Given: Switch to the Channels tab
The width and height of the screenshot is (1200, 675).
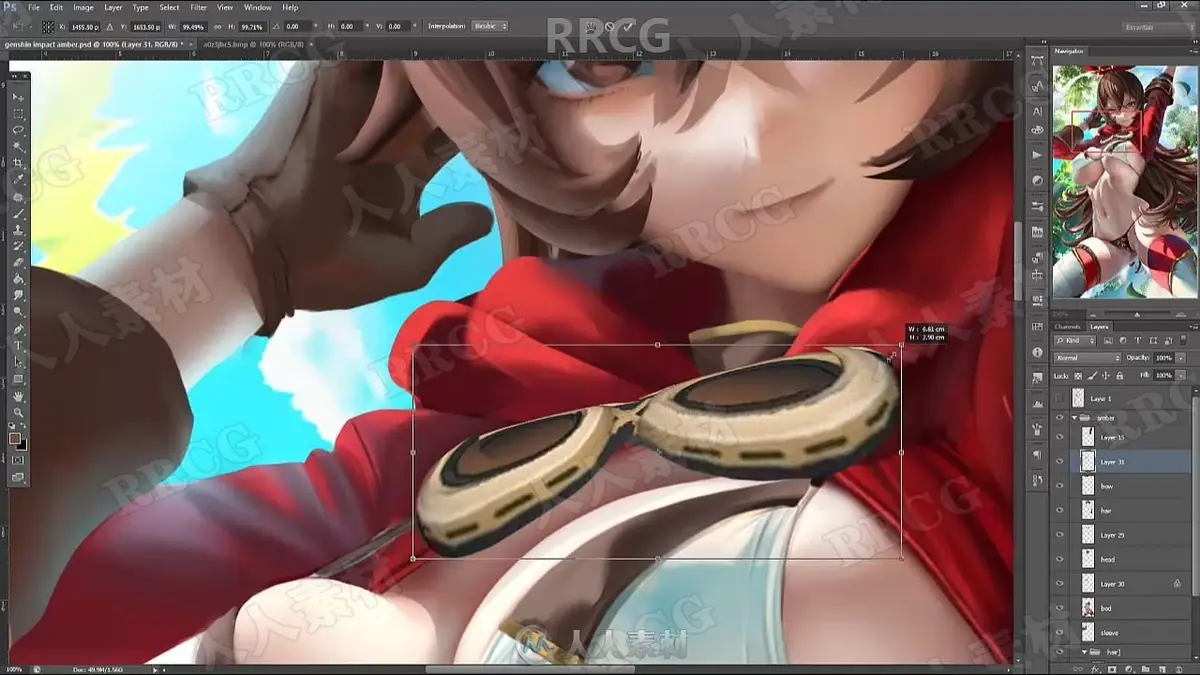Looking at the screenshot, I should (1067, 327).
